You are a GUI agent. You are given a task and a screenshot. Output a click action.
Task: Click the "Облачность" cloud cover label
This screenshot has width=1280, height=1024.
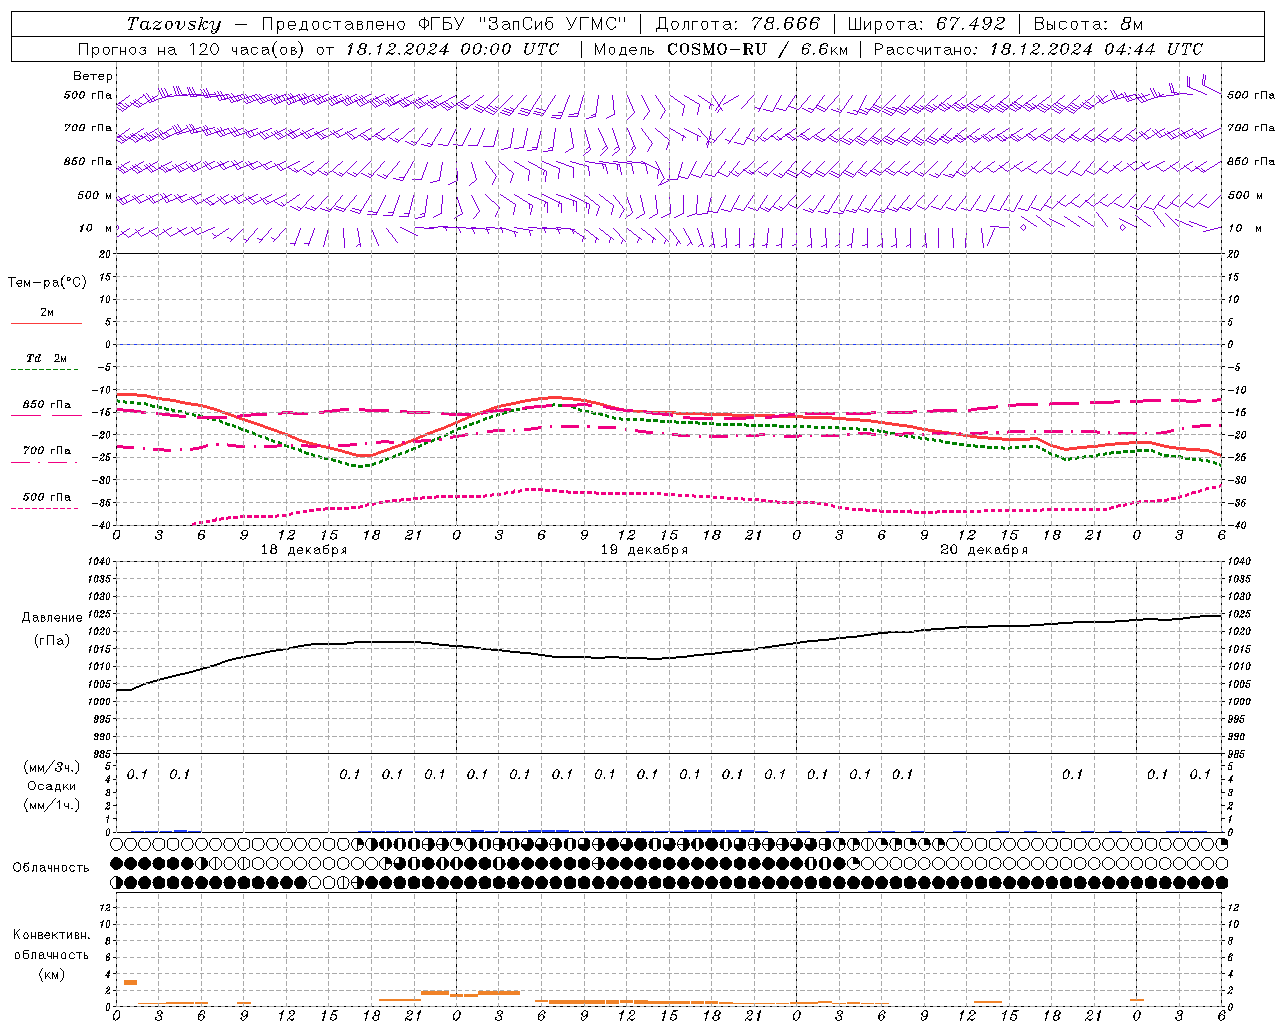[51, 867]
